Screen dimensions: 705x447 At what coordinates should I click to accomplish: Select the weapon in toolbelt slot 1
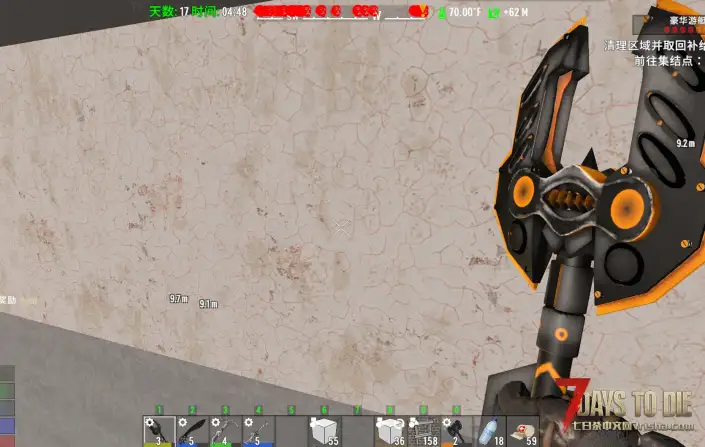tap(159, 431)
